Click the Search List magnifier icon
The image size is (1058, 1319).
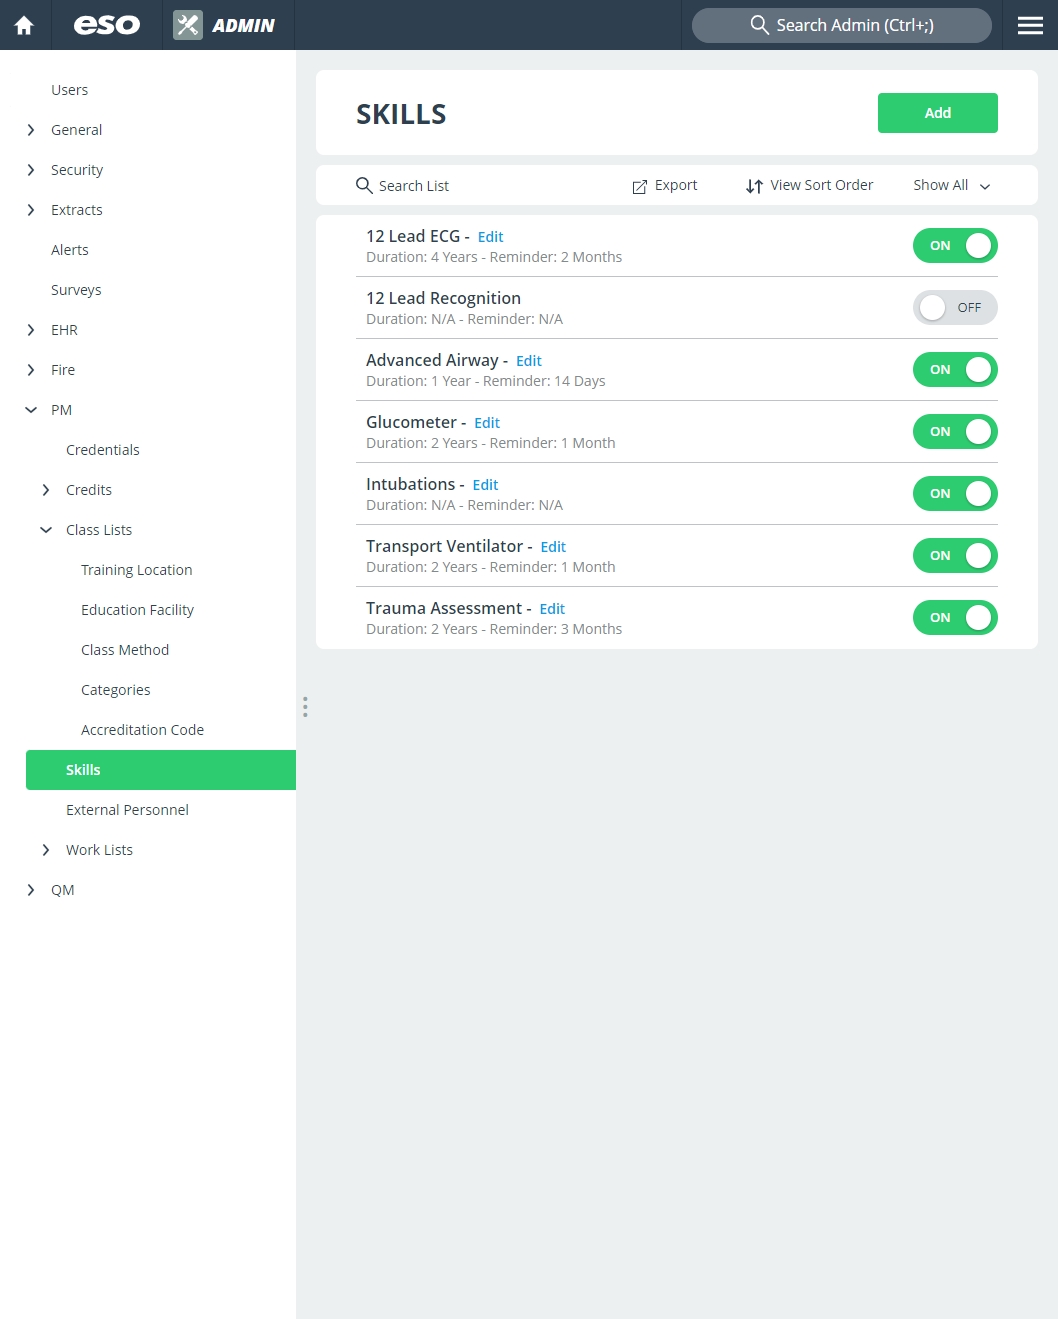pos(364,185)
